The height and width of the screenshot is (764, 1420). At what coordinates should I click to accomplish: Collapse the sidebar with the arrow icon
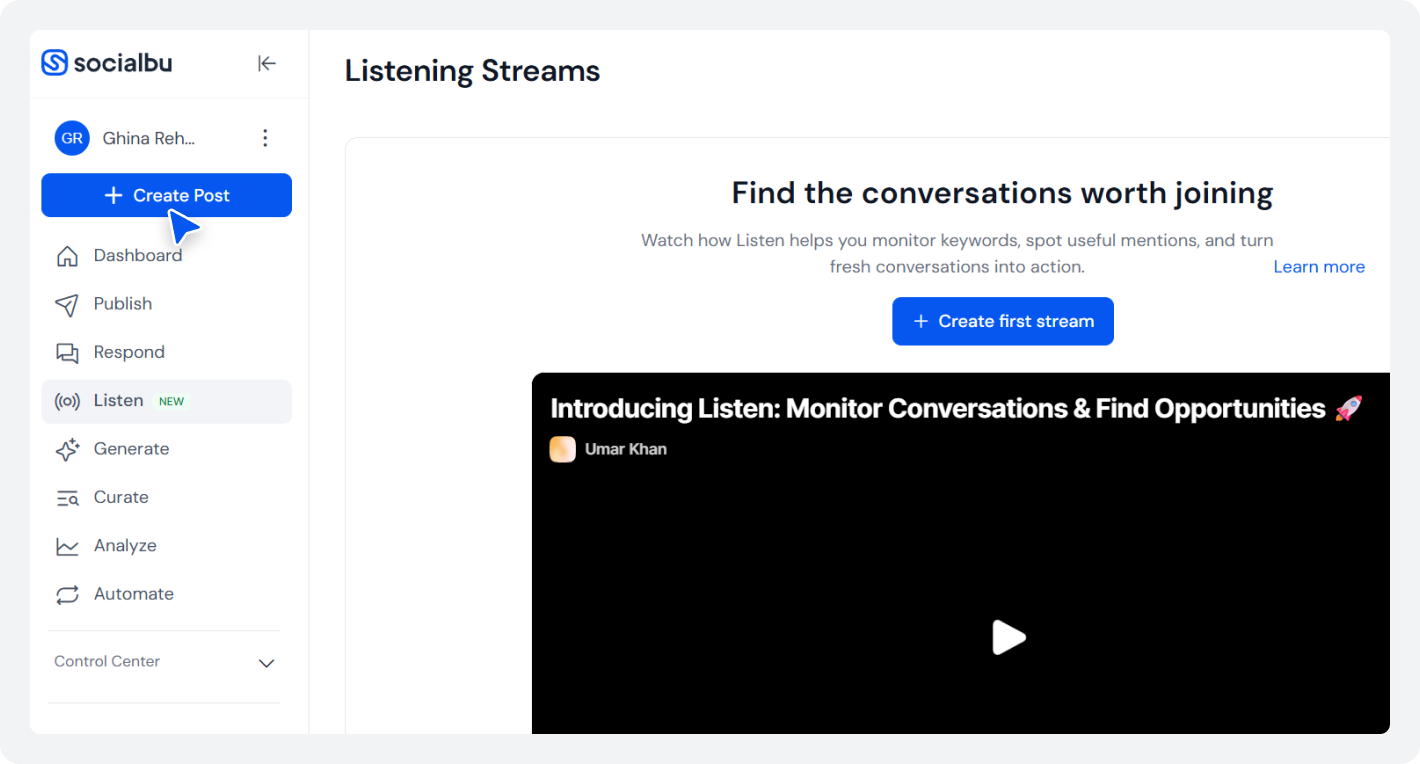point(266,63)
